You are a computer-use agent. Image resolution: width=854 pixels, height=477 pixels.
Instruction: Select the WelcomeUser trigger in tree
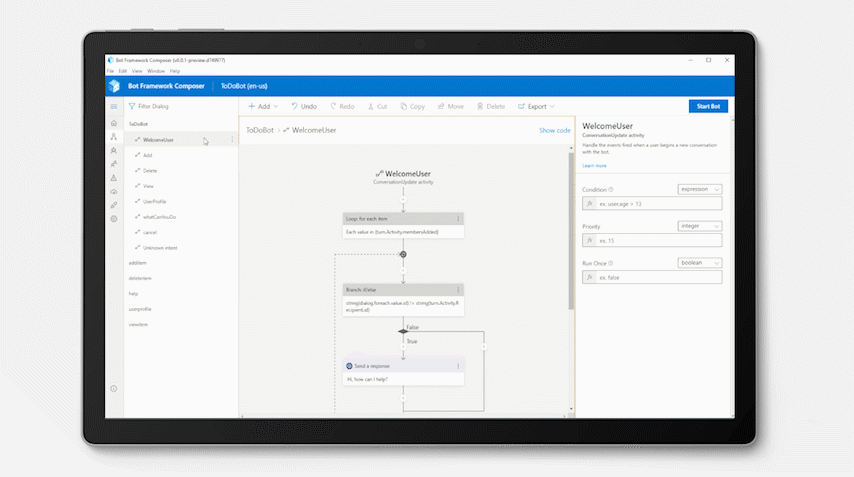pos(181,140)
